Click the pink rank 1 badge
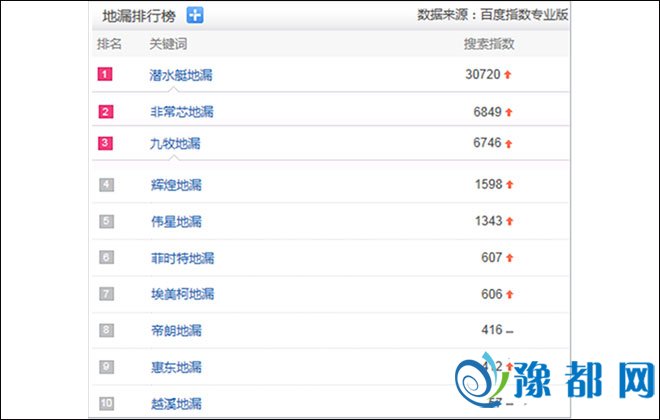The height and width of the screenshot is (420, 660). tap(106, 74)
